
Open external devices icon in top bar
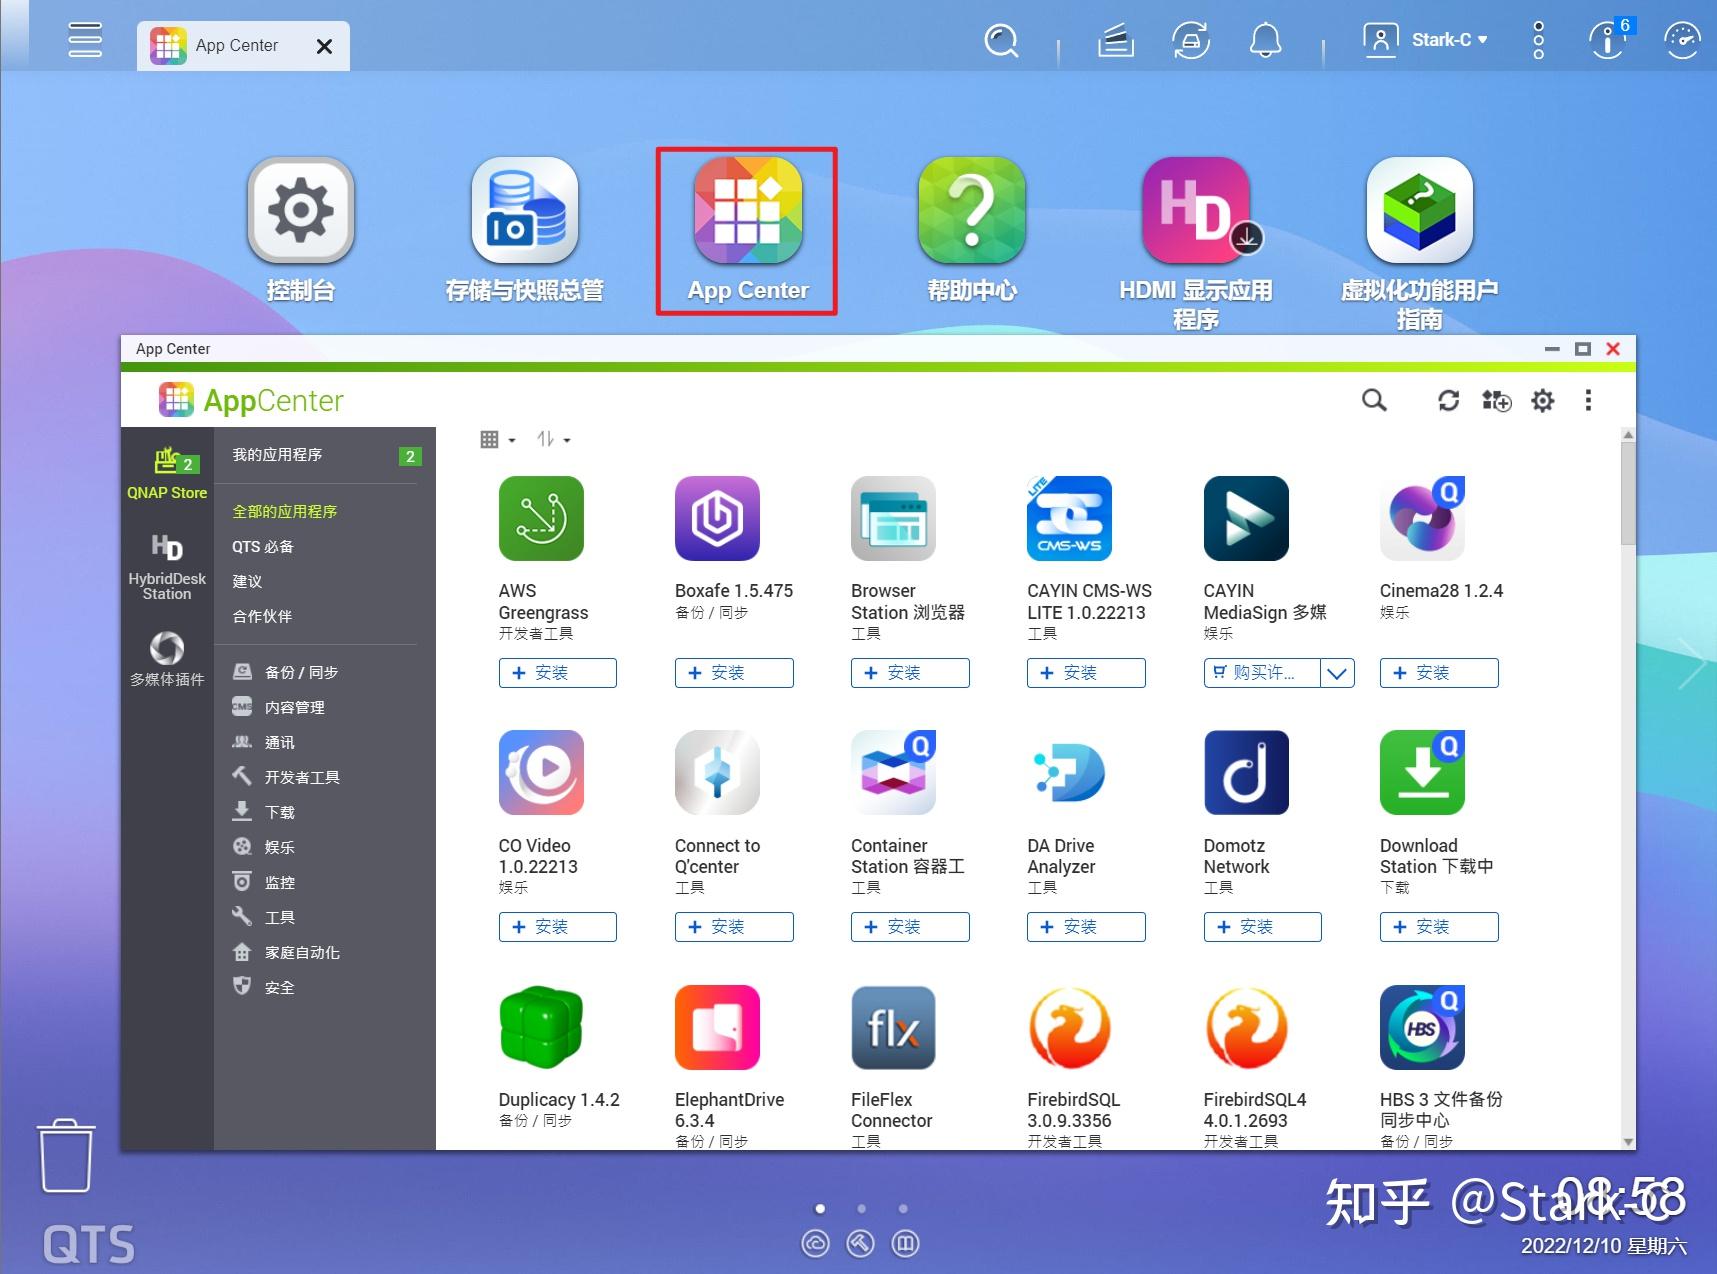click(1191, 41)
